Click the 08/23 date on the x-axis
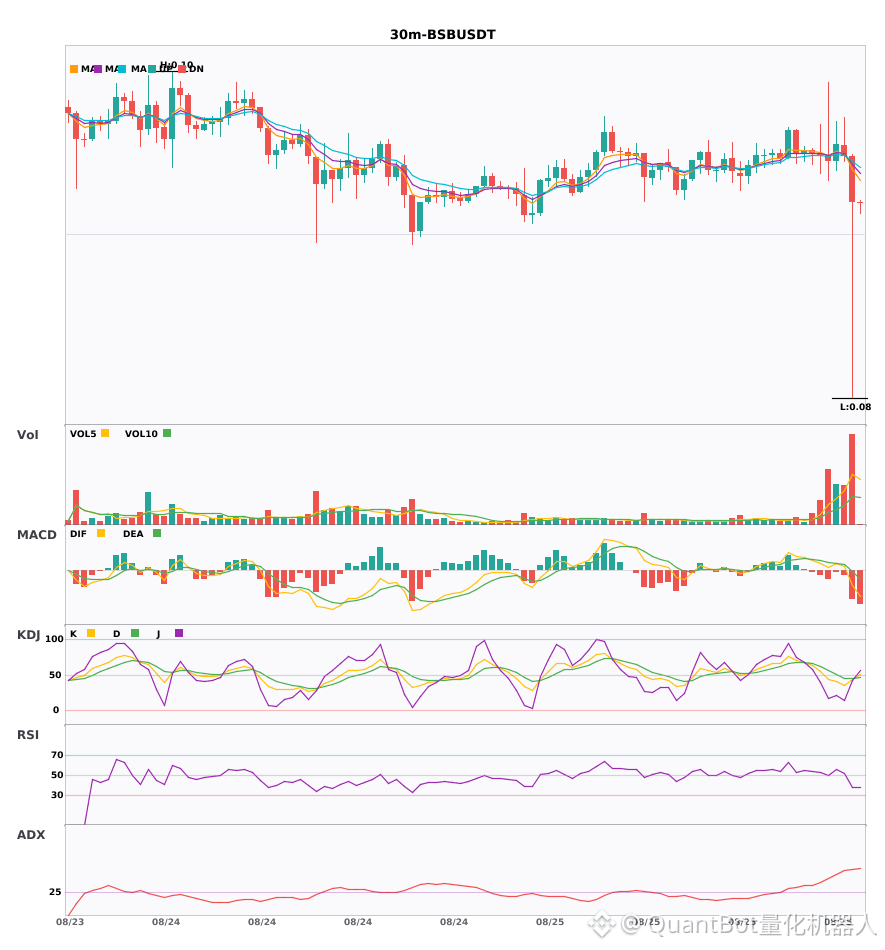This screenshot has height=950, width=885. tap(70, 922)
